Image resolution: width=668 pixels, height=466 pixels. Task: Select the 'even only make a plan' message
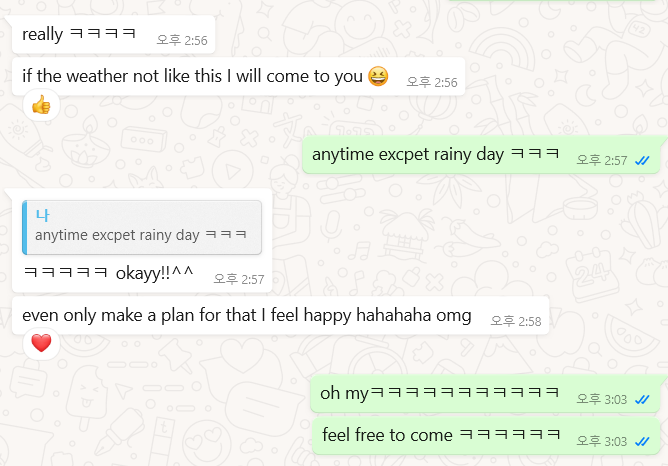280,316
